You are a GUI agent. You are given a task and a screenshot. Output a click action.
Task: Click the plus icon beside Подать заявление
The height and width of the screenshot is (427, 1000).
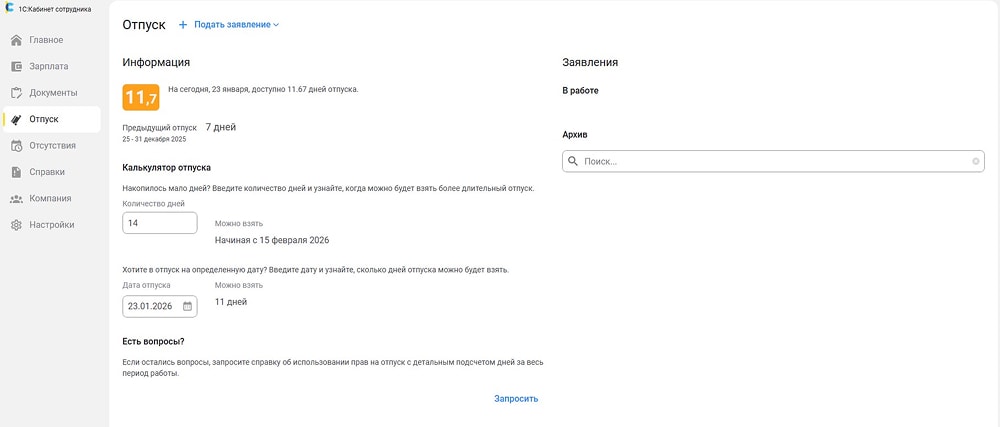(x=183, y=25)
